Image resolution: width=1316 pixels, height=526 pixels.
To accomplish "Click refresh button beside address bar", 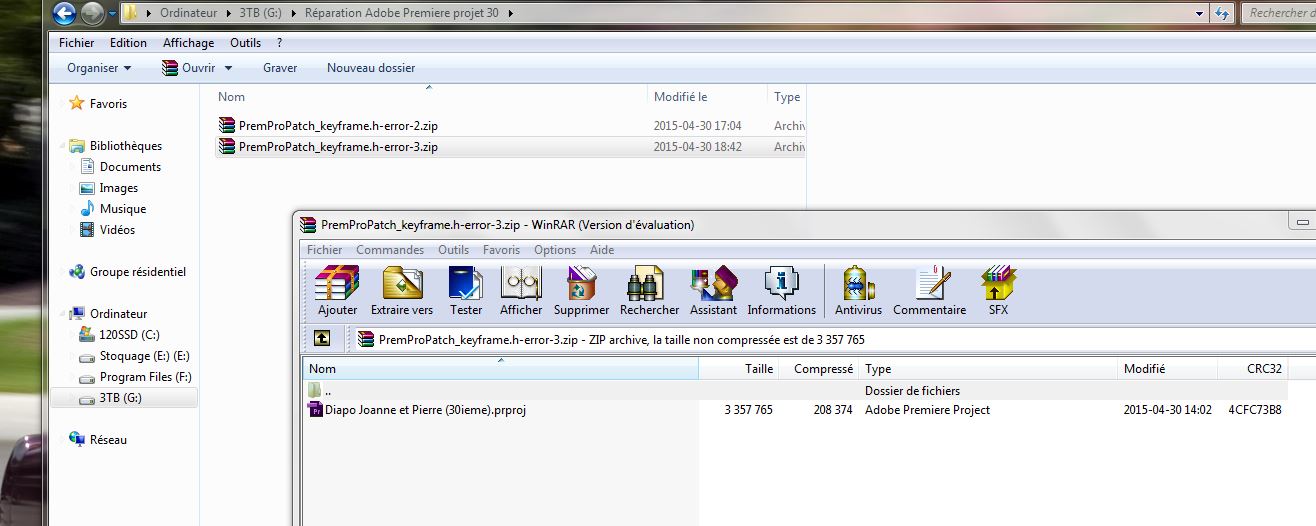I will (1221, 13).
